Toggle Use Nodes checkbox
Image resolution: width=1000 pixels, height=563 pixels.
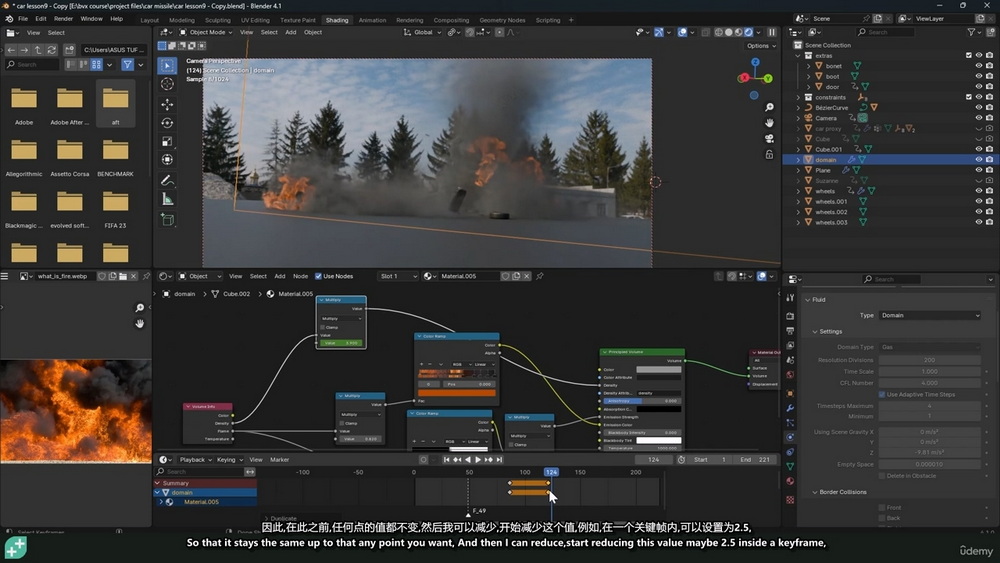[x=318, y=276]
